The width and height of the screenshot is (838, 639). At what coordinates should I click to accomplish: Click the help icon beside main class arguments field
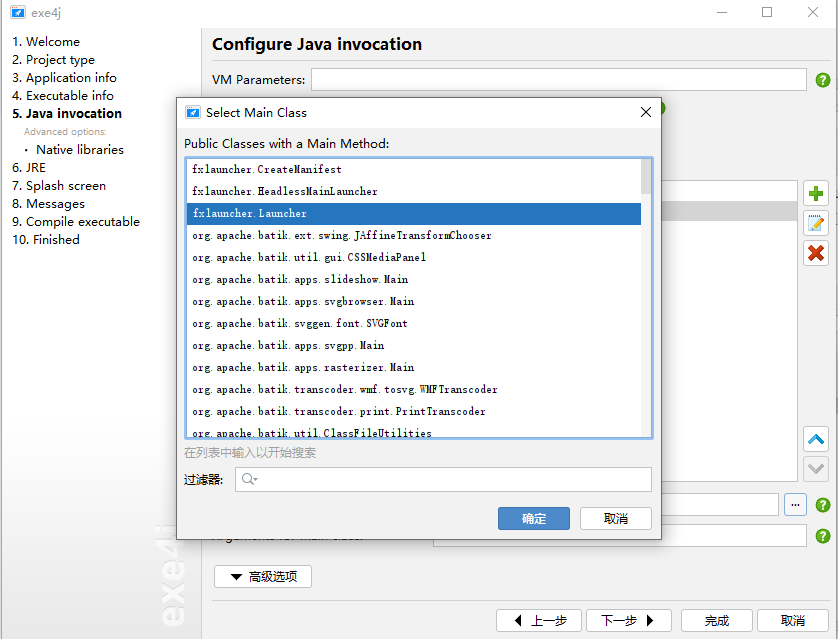pos(823,536)
